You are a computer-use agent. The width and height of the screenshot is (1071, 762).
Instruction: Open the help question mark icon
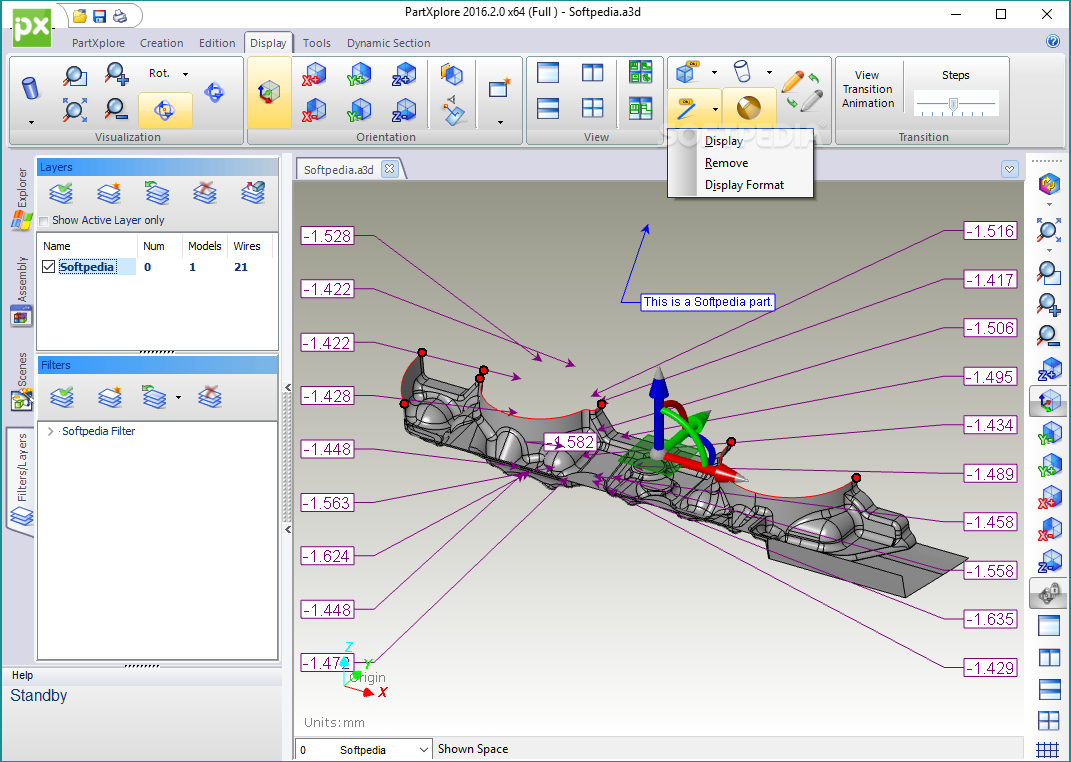1053,42
